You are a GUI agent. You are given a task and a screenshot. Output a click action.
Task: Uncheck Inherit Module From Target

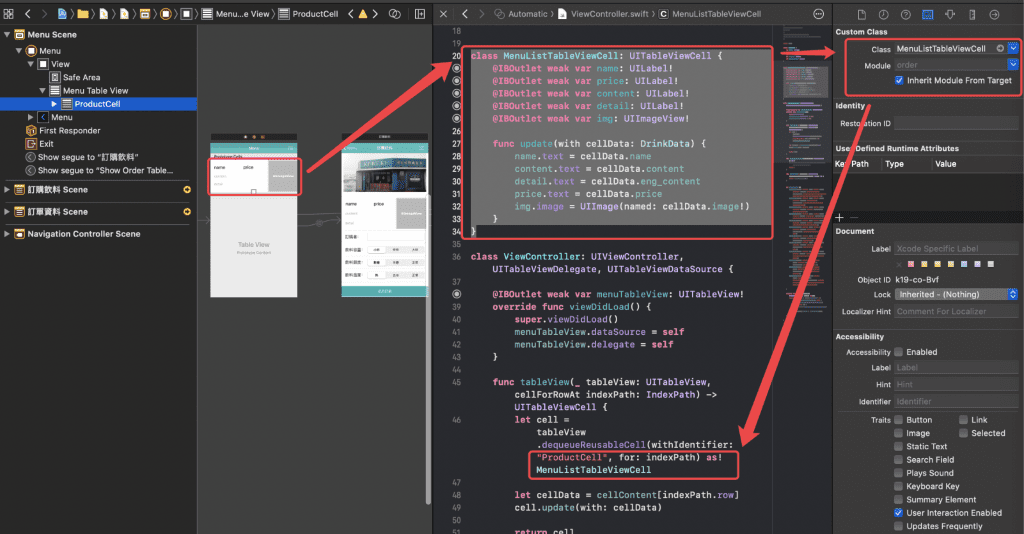900,81
